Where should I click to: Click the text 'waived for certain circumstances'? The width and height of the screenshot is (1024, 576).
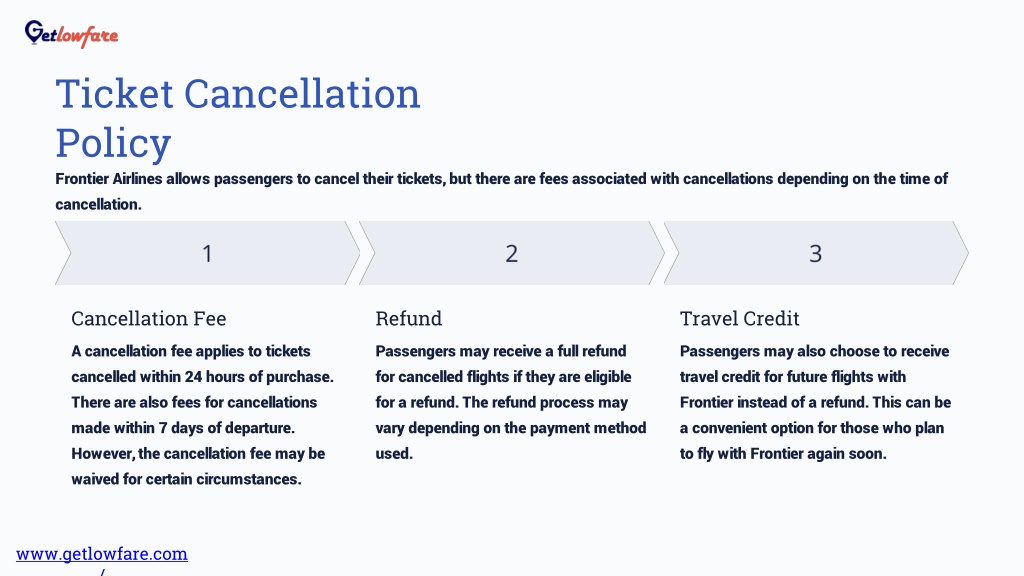[x=185, y=479]
